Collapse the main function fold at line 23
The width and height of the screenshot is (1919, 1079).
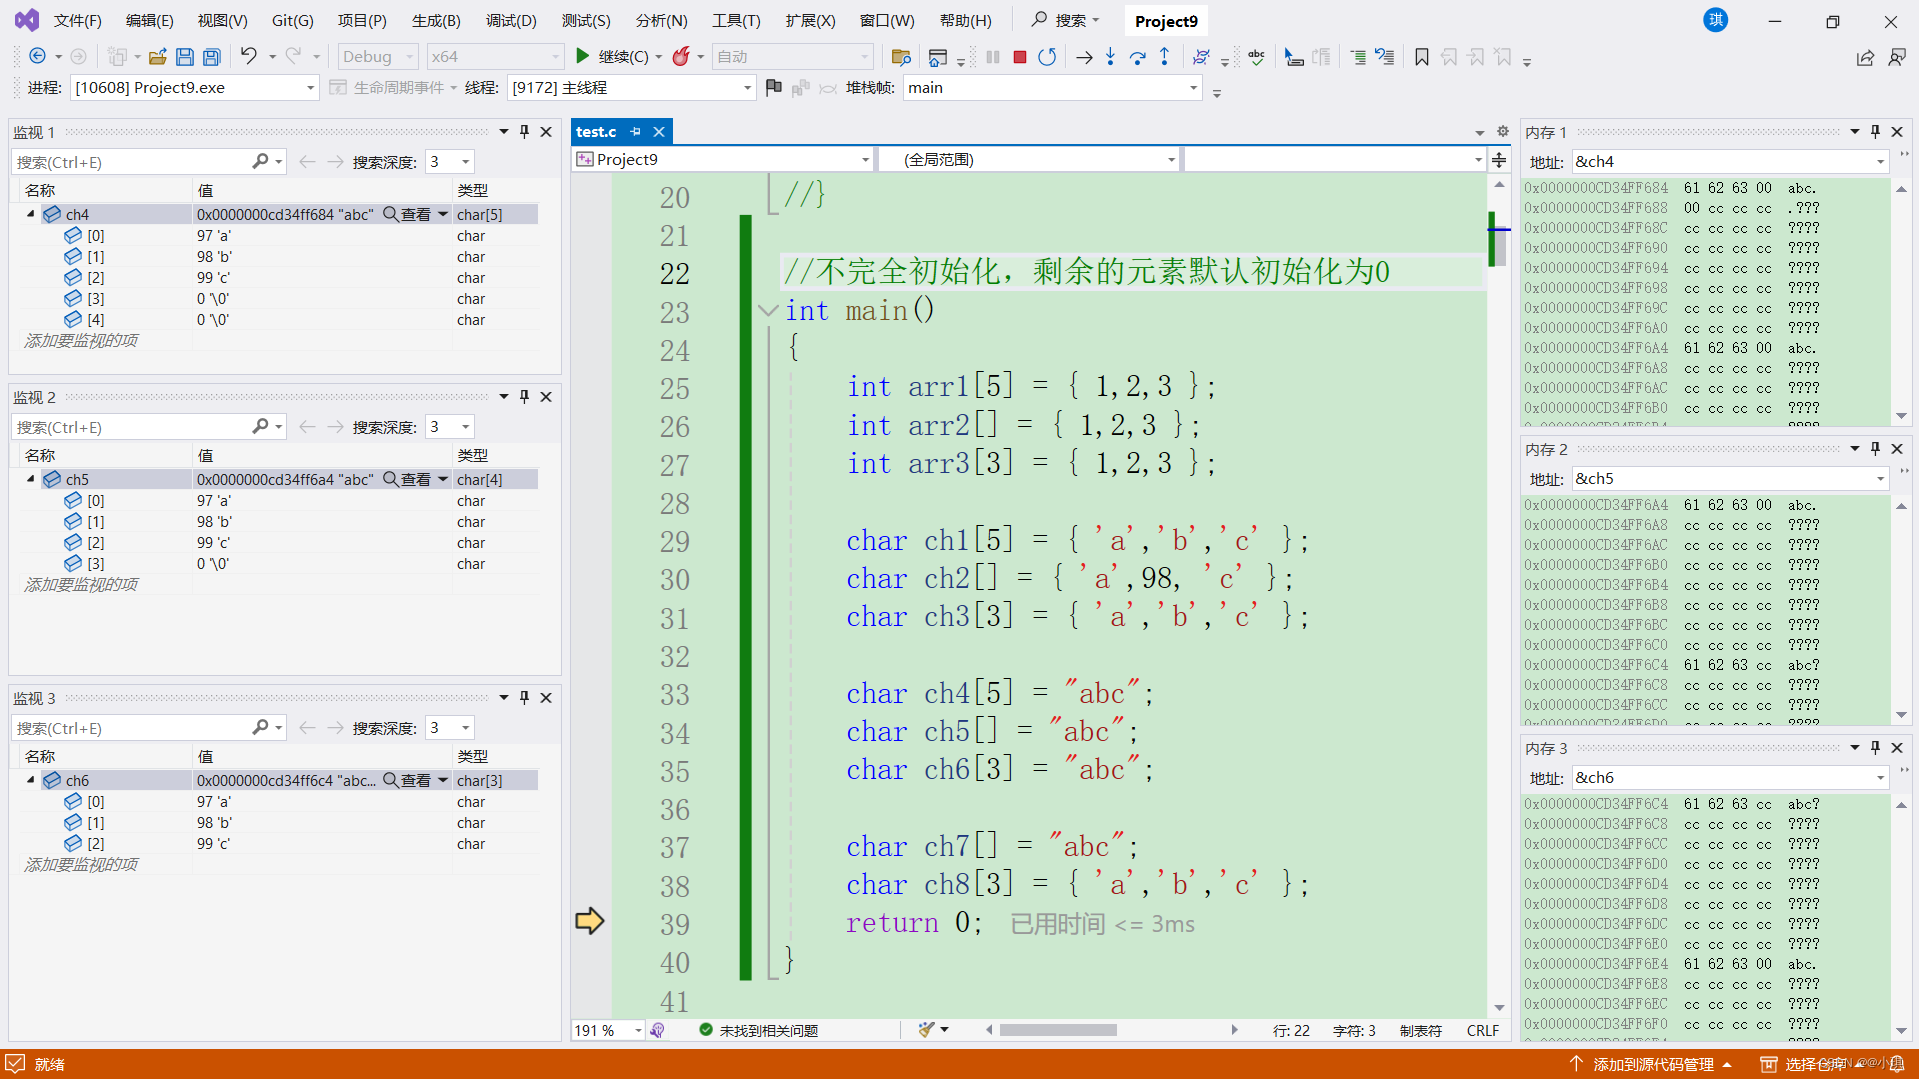(768, 311)
